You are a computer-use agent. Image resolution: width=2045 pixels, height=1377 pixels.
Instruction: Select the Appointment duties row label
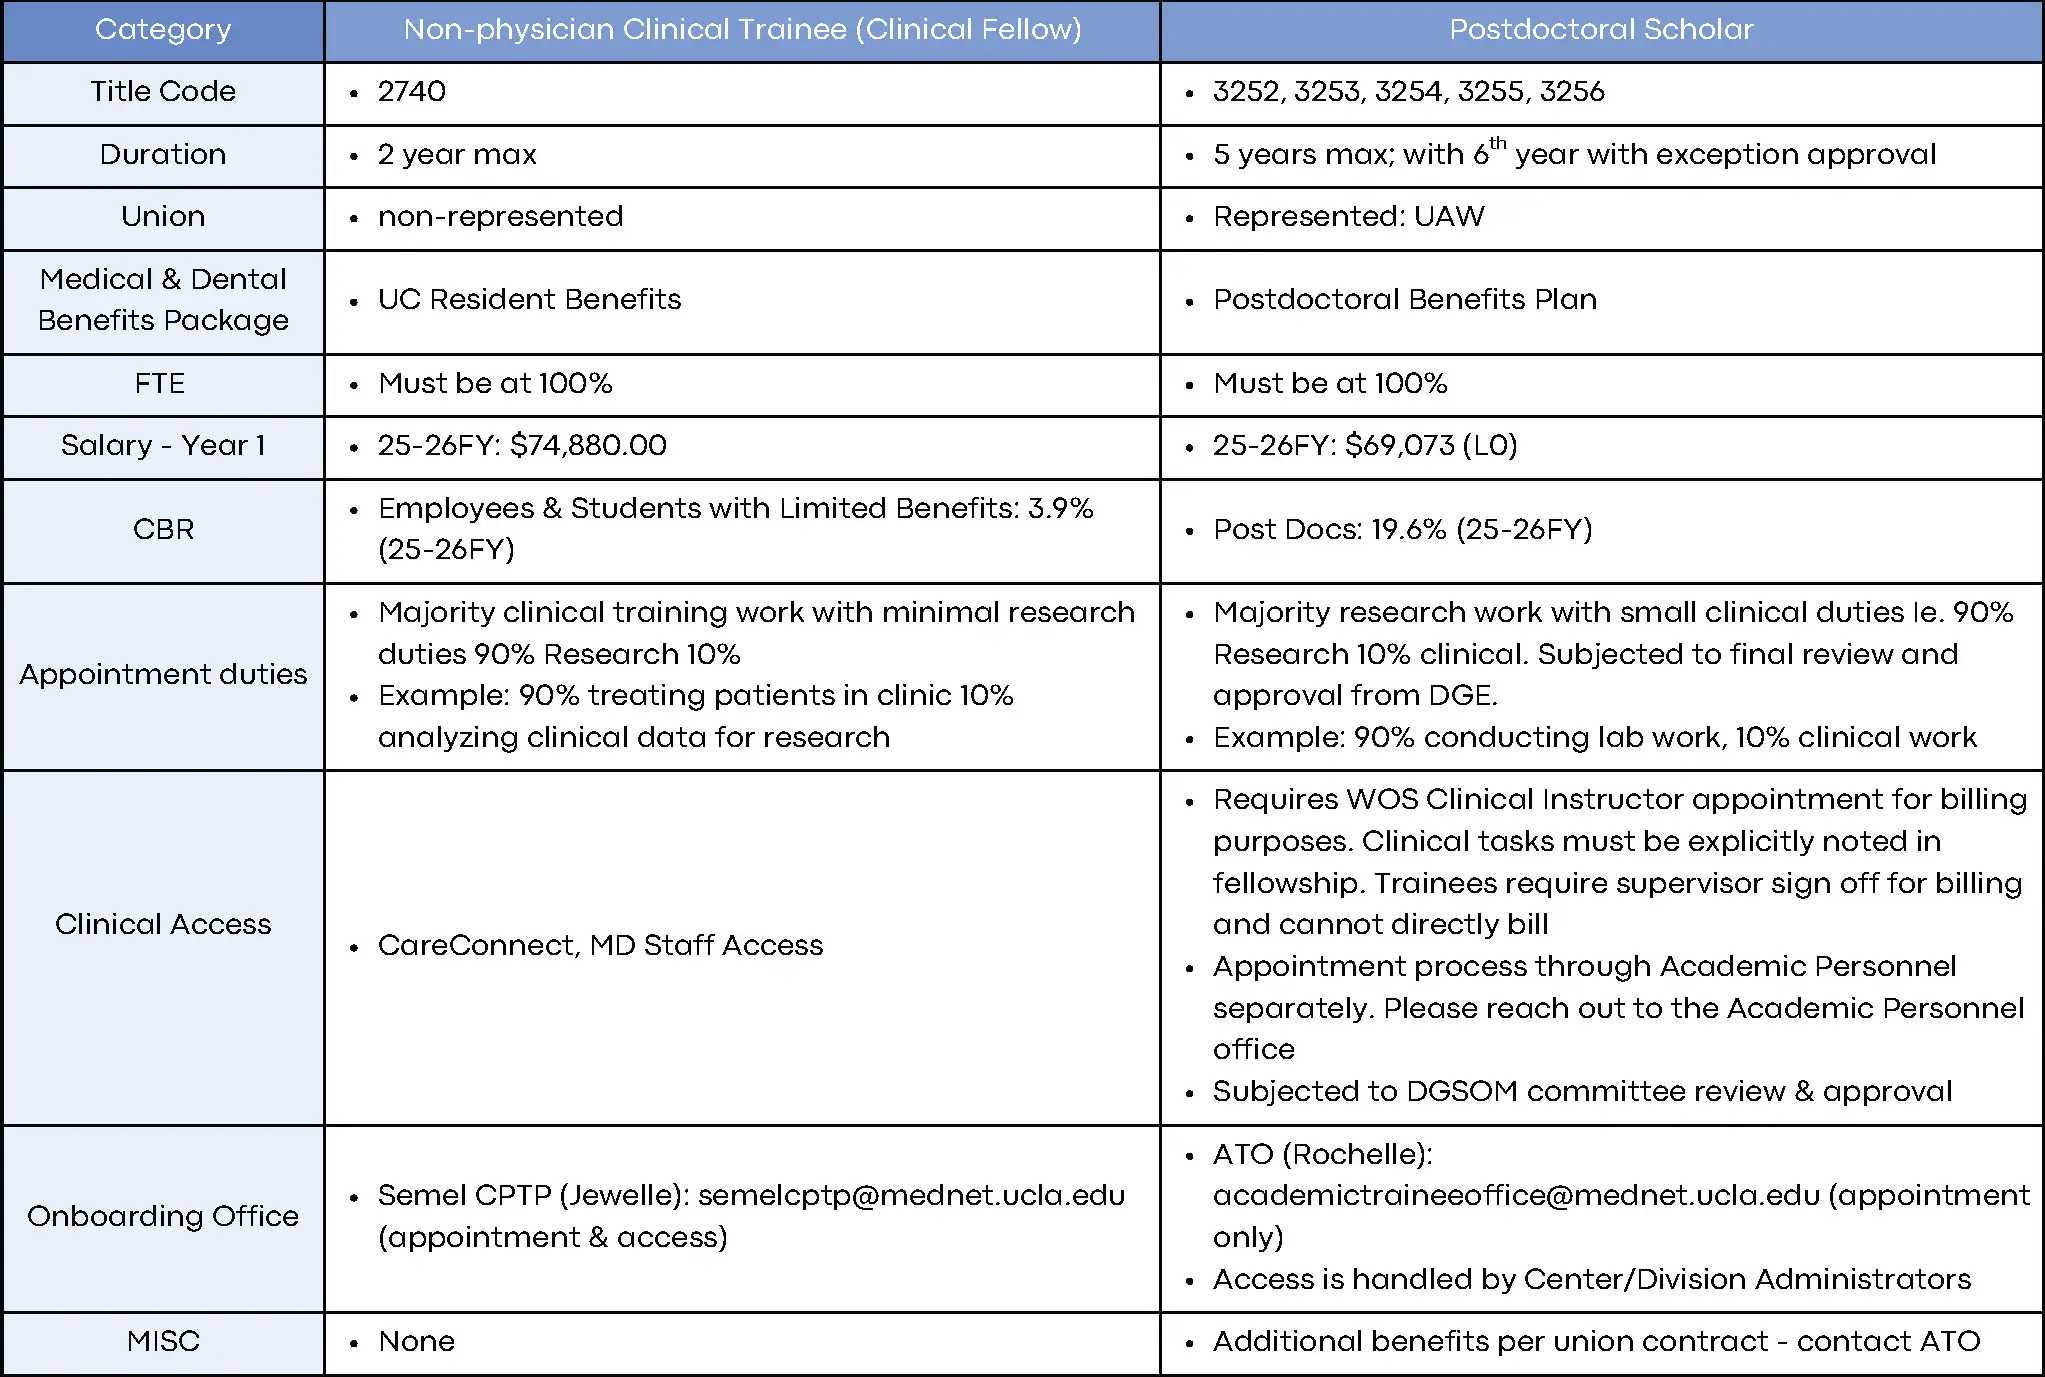(163, 675)
